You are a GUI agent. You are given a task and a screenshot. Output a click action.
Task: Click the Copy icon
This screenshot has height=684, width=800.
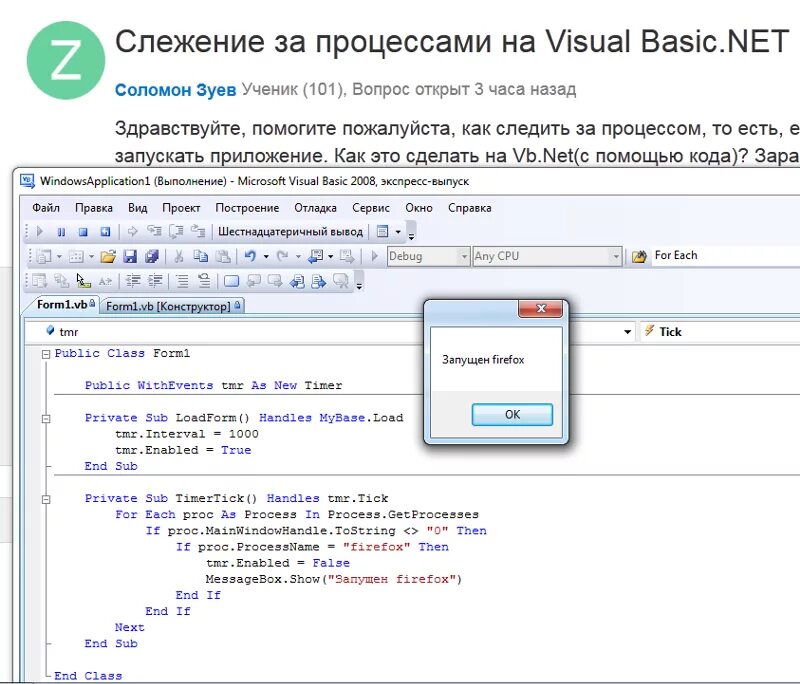201,256
